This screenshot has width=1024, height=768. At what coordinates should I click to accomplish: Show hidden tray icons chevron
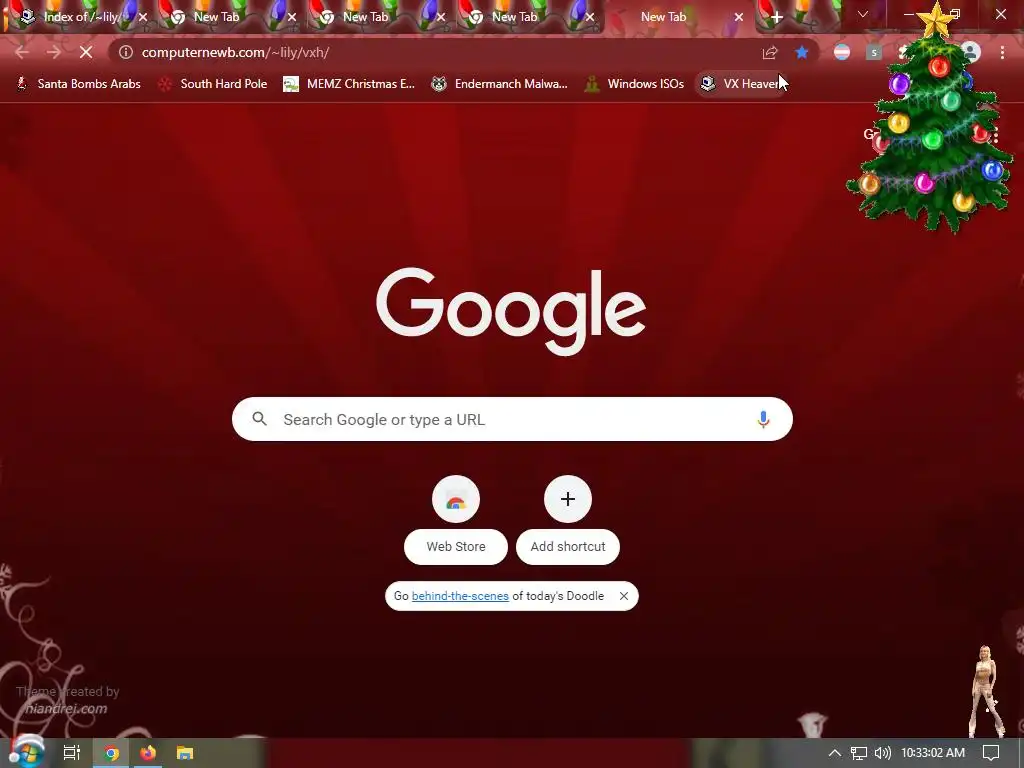(x=835, y=753)
